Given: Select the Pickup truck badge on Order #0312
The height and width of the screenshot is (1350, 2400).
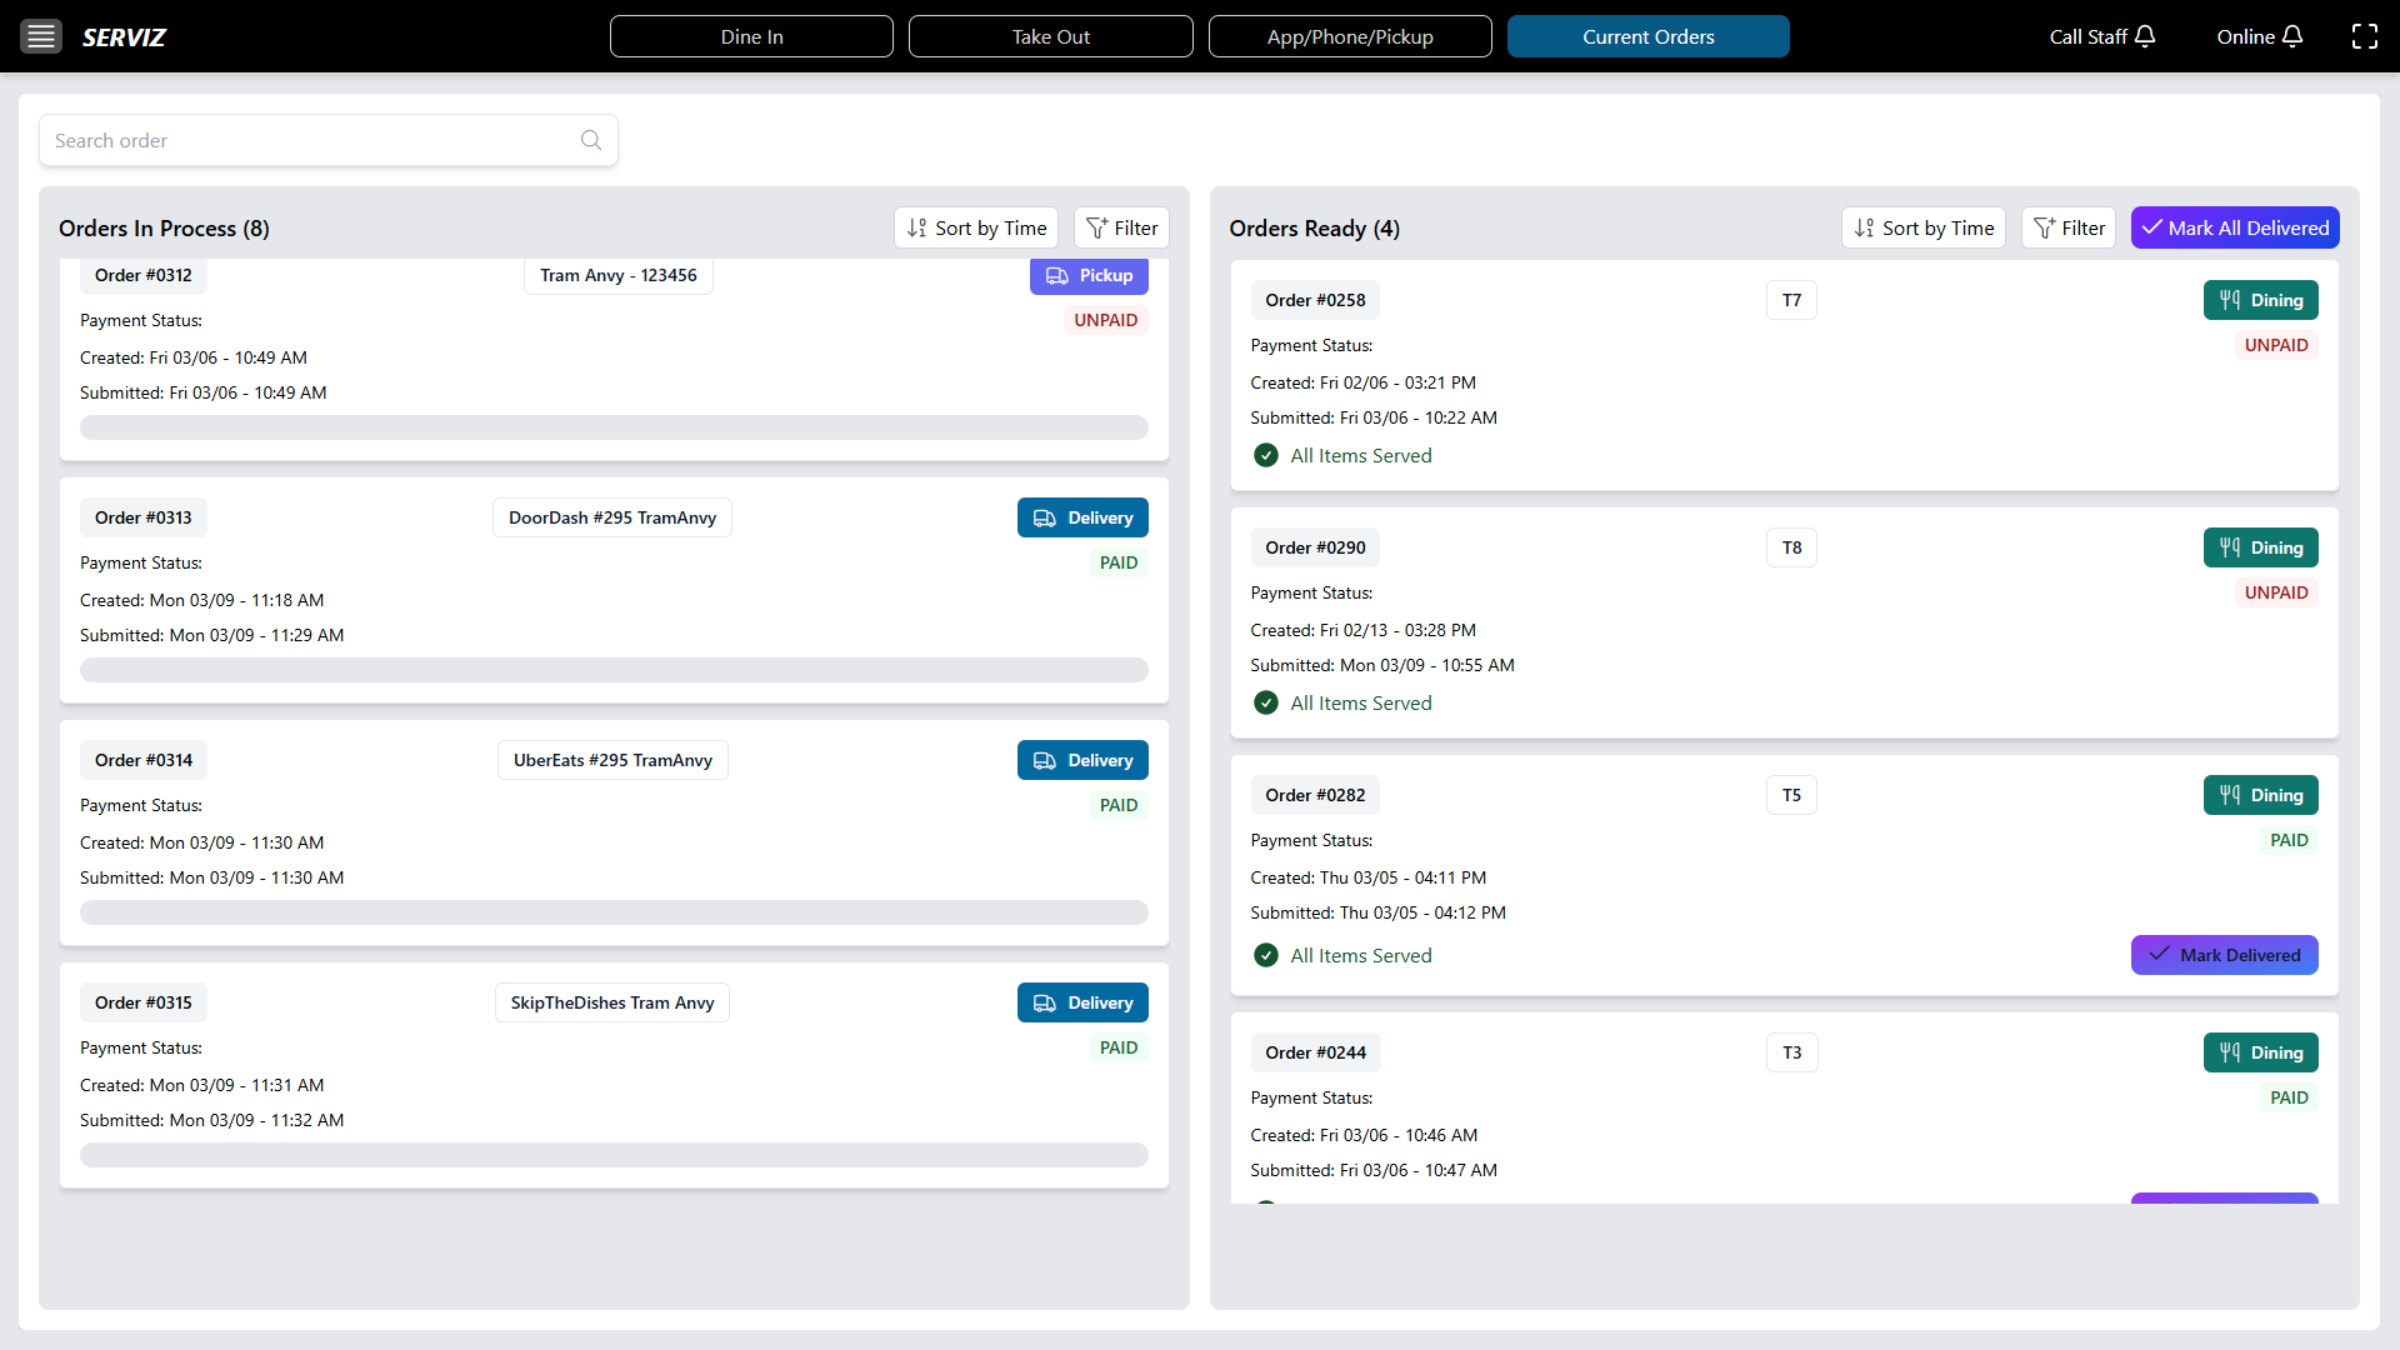Looking at the screenshot, I should (x=1089, y=275).
